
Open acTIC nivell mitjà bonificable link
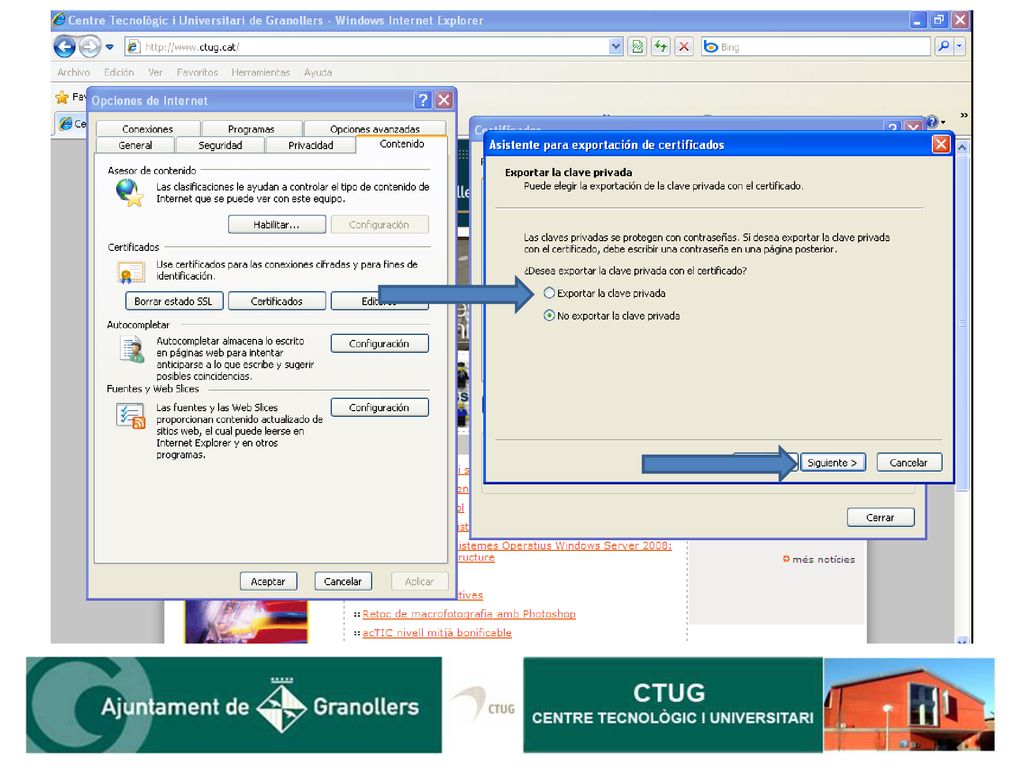coord(437,633)
